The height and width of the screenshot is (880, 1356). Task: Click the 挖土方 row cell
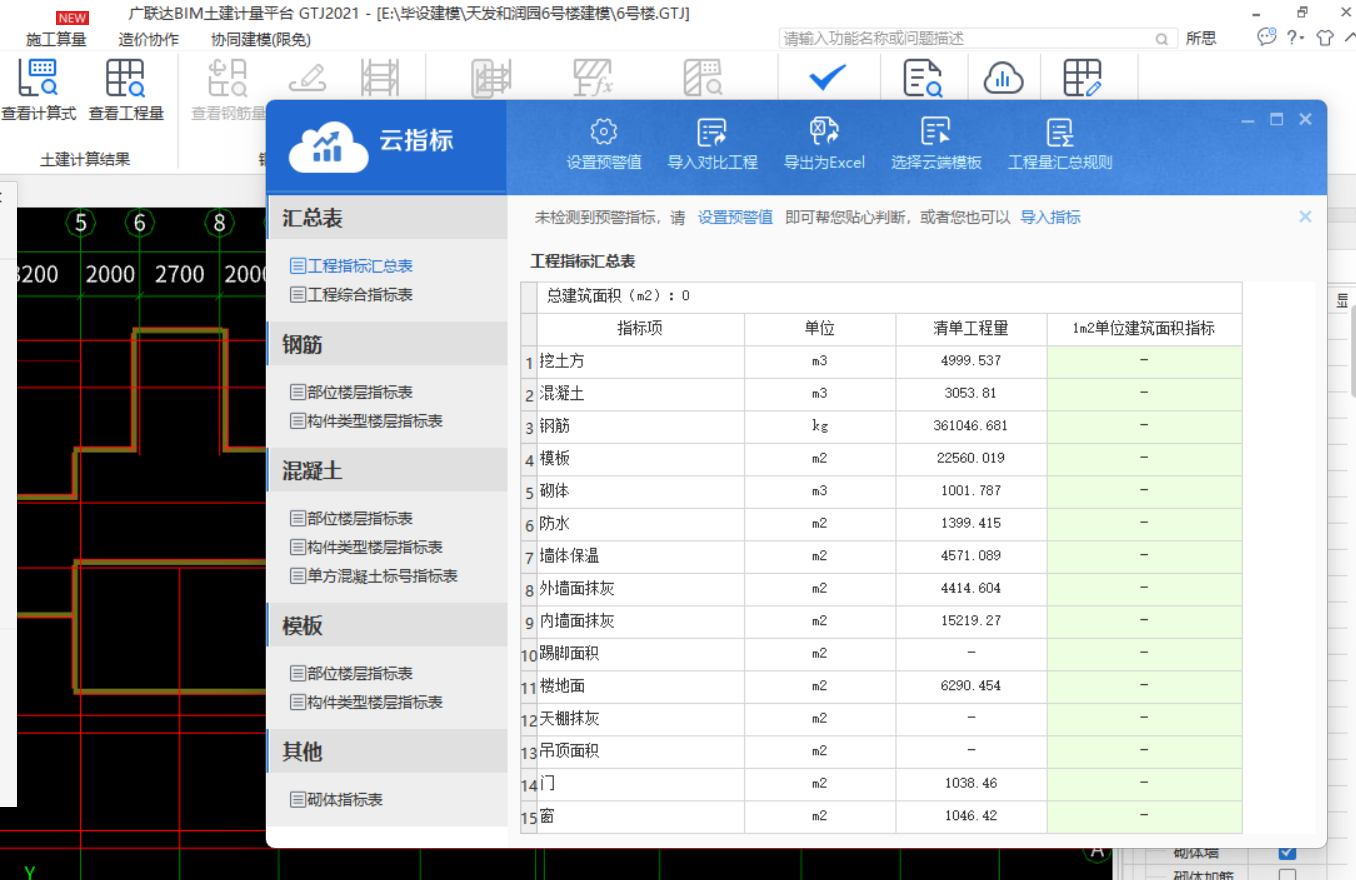point(640,361)
